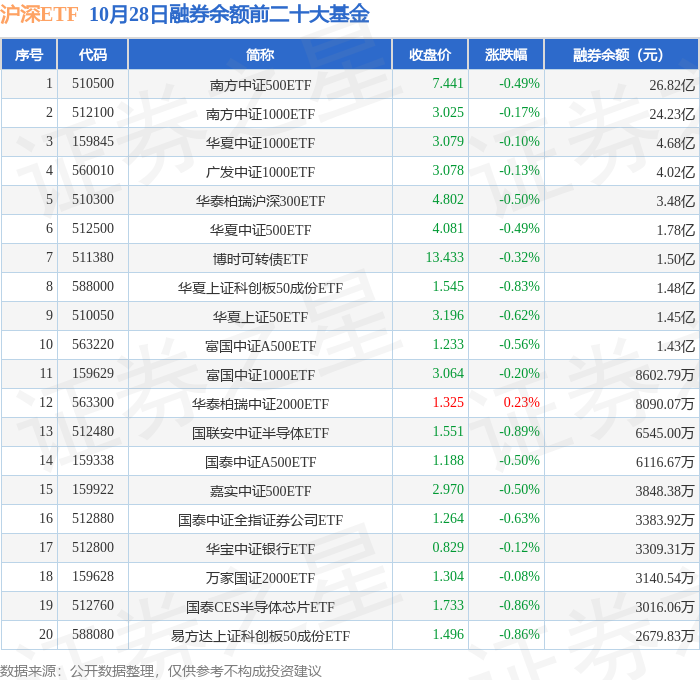Select the 易方达上证科创板50成份ETF name cell
This screenshot has height=680, width=700.
(x=260, y=636)
